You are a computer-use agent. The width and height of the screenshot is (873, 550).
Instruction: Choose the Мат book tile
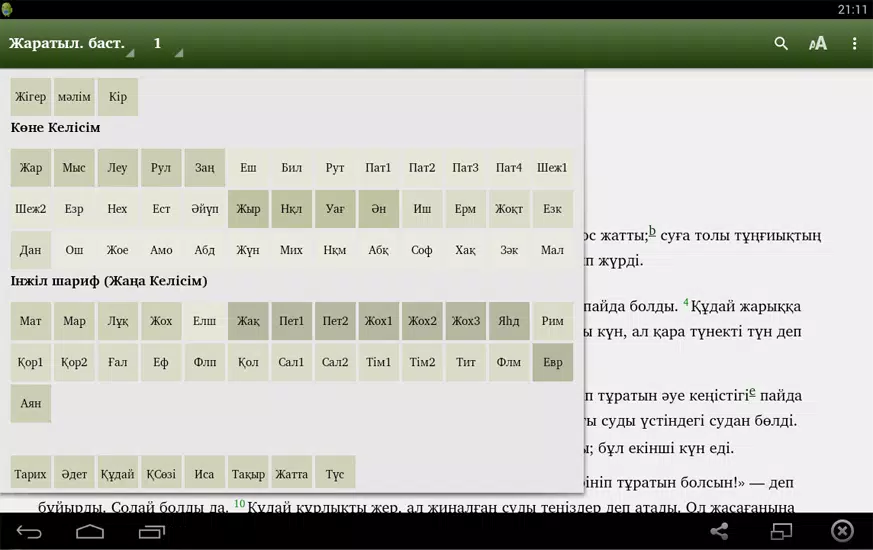point(31,321)
